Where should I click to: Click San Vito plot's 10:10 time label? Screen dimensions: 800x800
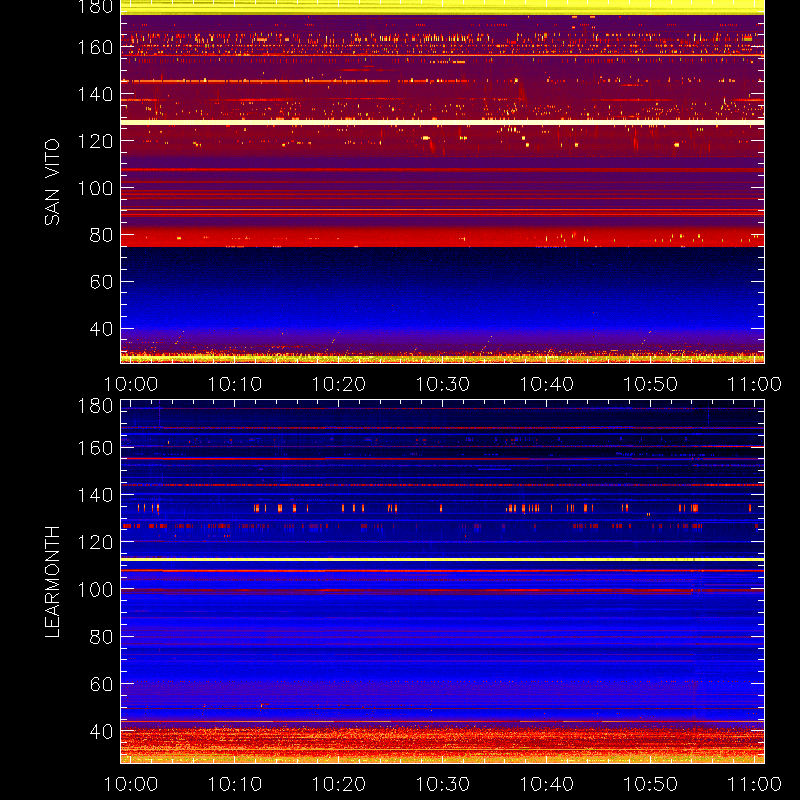(x=235, y=384)
